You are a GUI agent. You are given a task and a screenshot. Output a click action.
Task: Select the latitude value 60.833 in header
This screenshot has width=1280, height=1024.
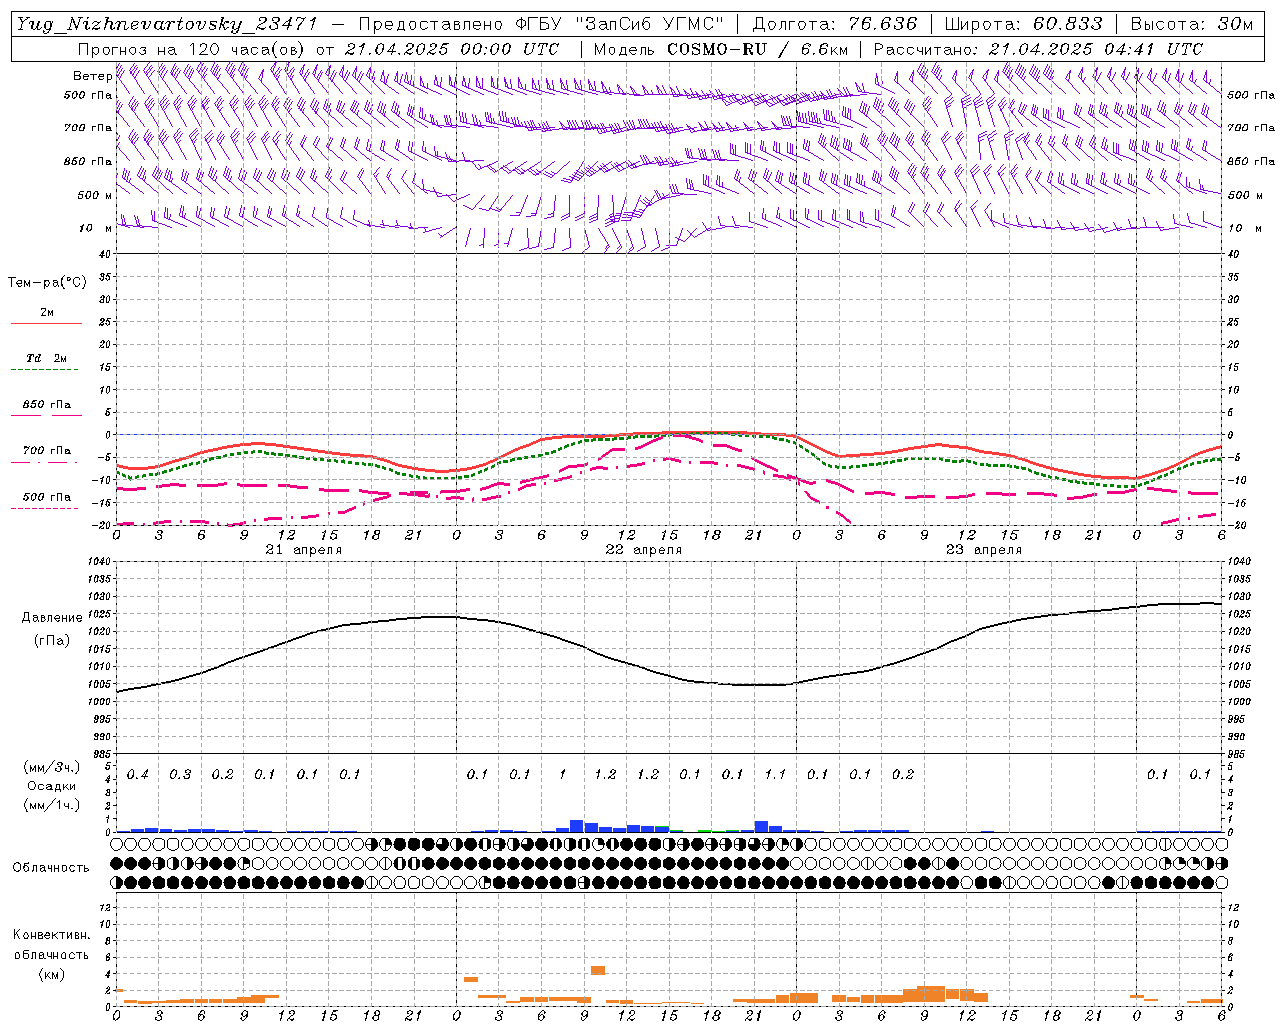coord(1068,24)
